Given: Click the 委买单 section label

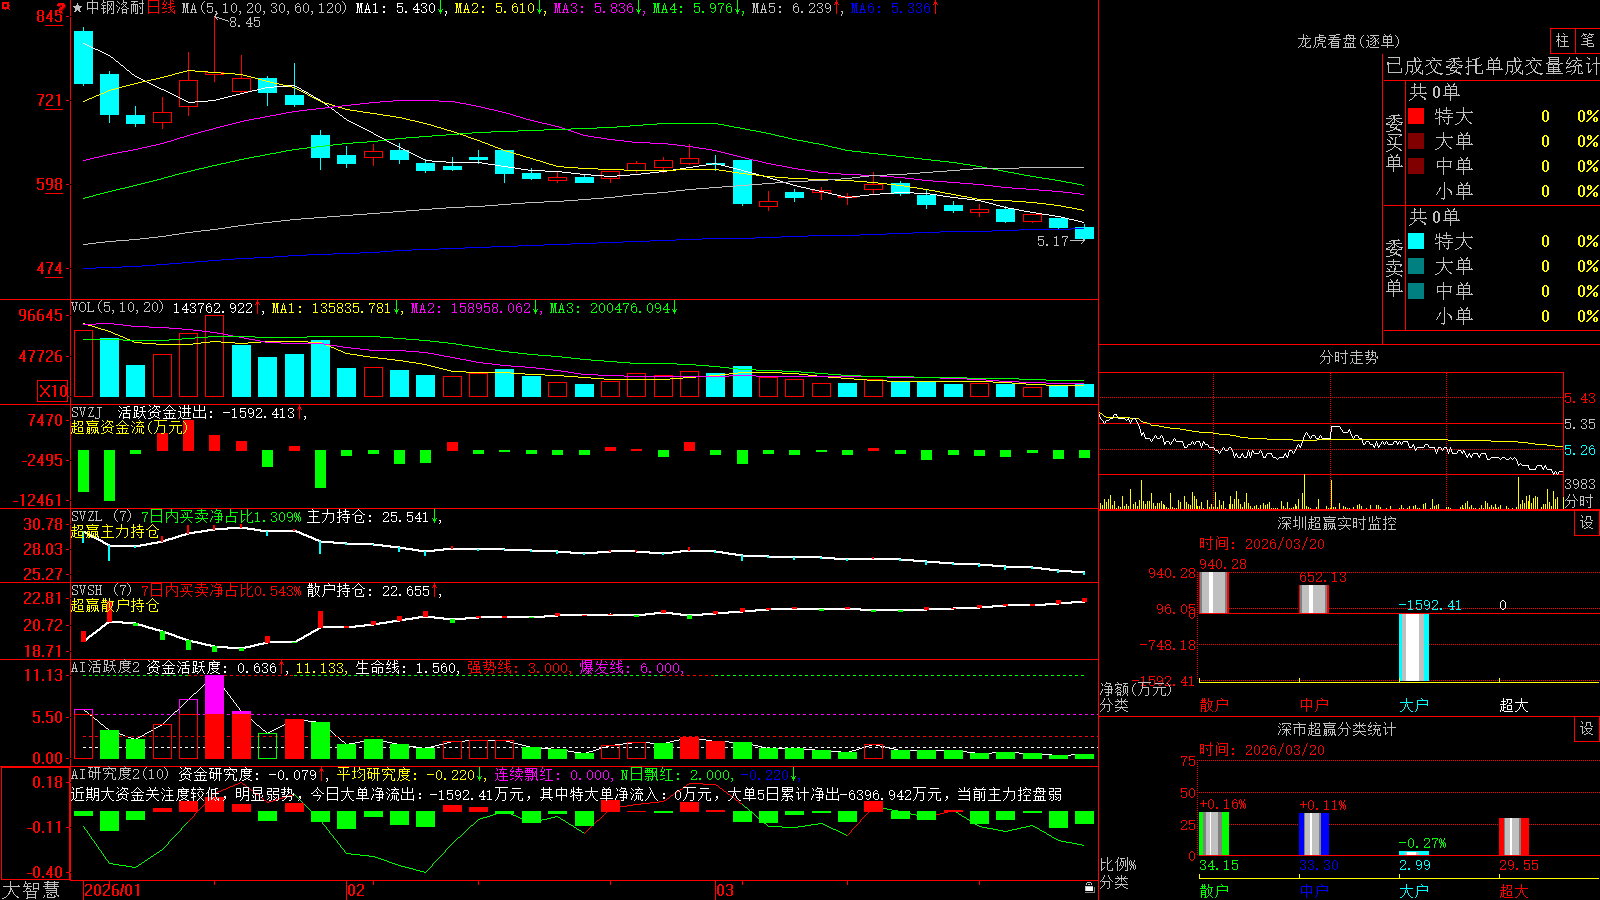Looking at the screenshot, I should pos(1394,142).
